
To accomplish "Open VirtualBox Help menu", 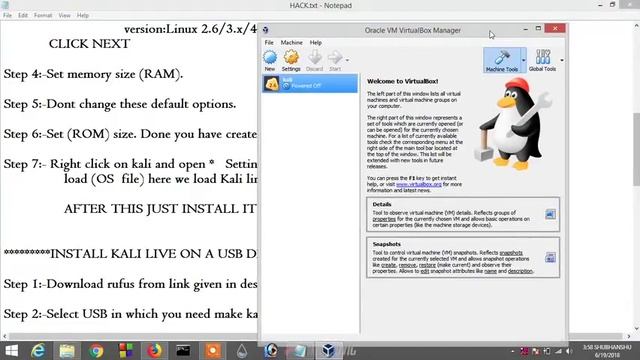I will tap(316, 42).
